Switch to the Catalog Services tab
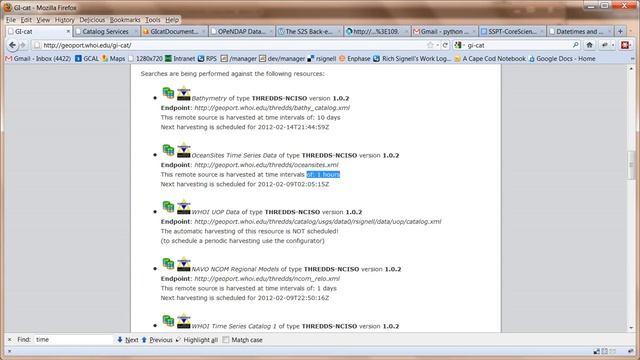The height and width of the screenshot is (360, 640). coord(107,31)
